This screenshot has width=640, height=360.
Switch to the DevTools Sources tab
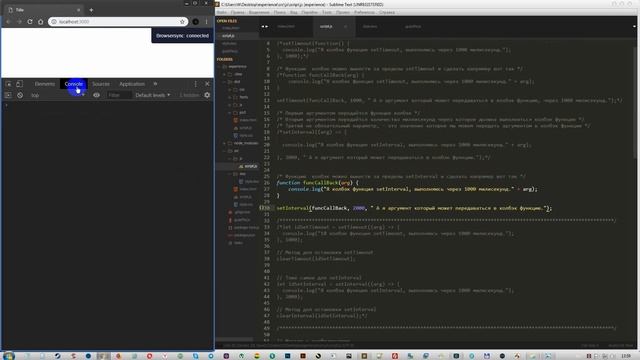tap(100, 84)
